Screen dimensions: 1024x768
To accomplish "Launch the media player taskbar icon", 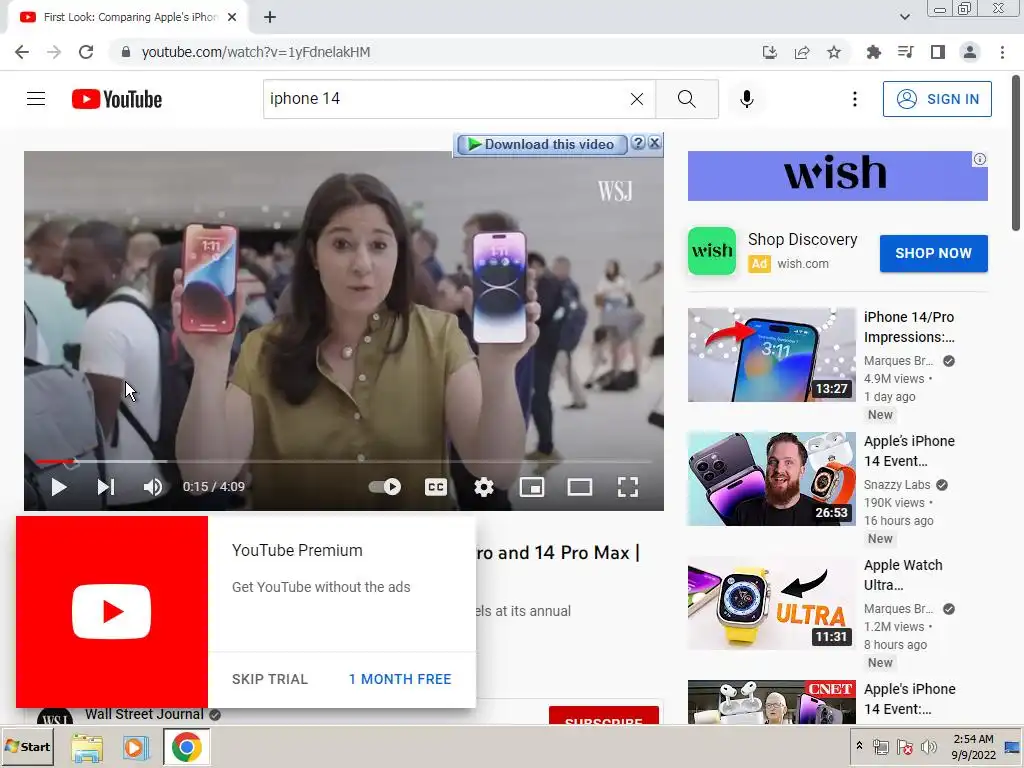I will [x=136, y=747].
